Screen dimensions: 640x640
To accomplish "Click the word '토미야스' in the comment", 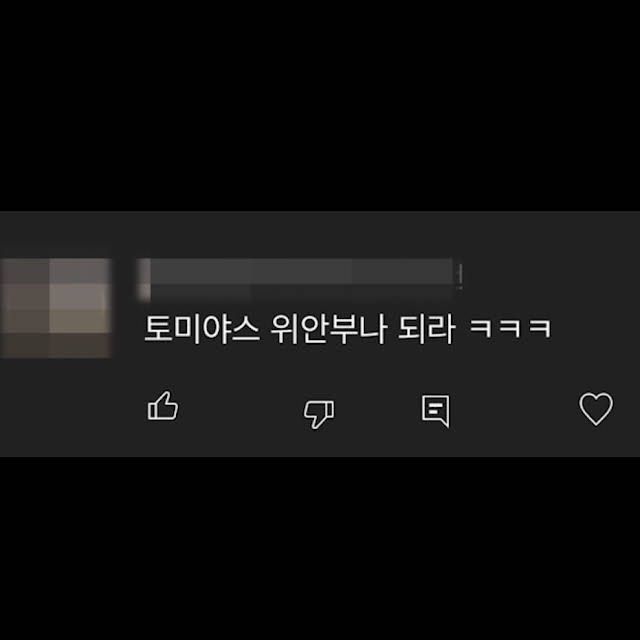I will [202, 329].
